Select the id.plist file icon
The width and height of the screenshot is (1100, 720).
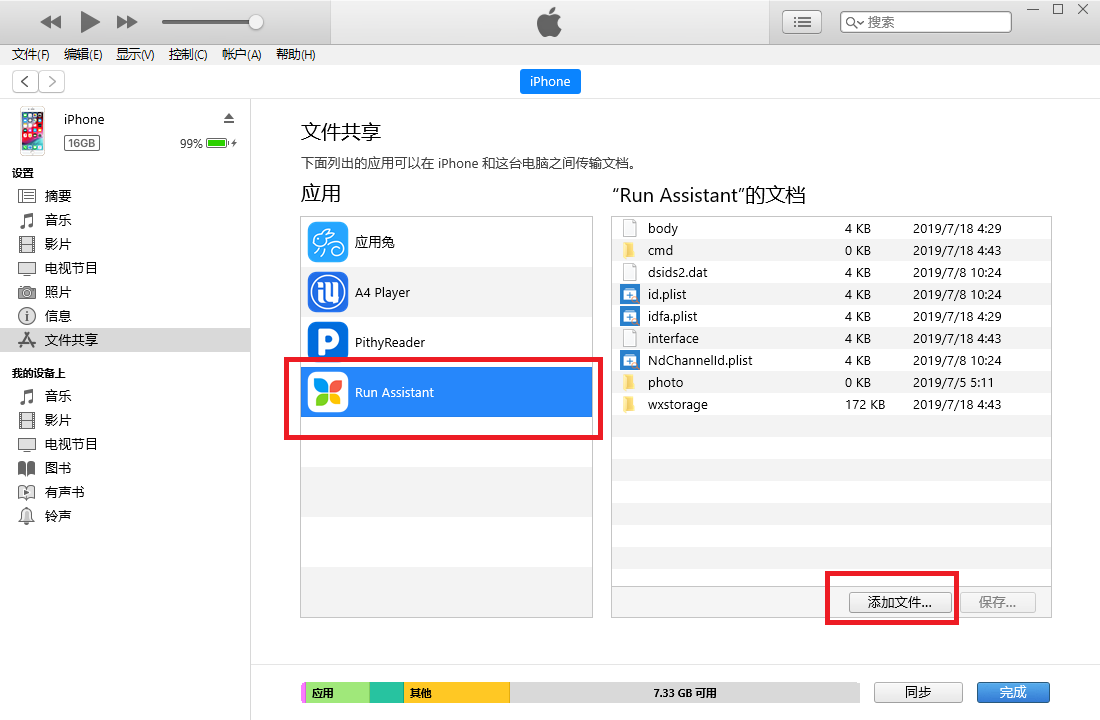(x=630, y=295)
